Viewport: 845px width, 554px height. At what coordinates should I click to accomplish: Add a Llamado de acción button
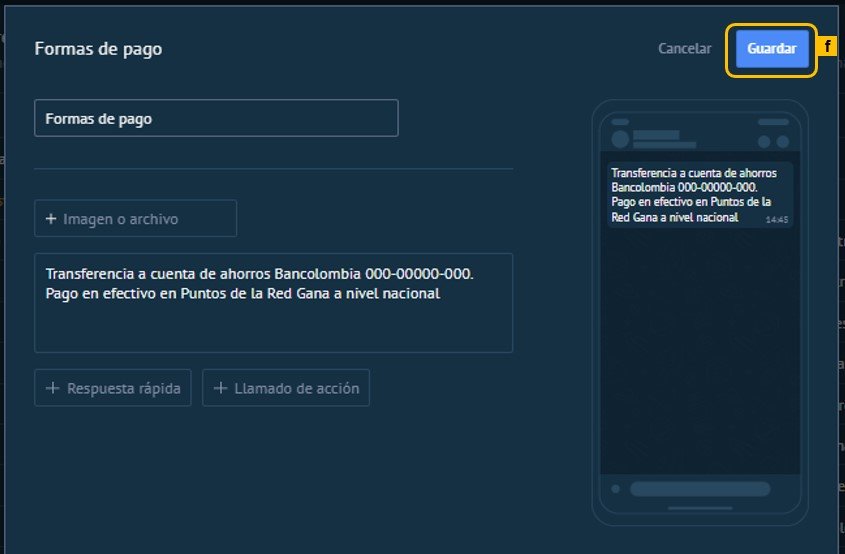pos(286,388)
